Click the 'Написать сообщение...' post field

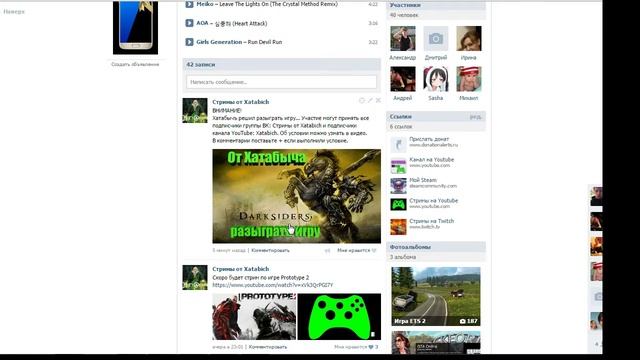[x=281, y=82]
